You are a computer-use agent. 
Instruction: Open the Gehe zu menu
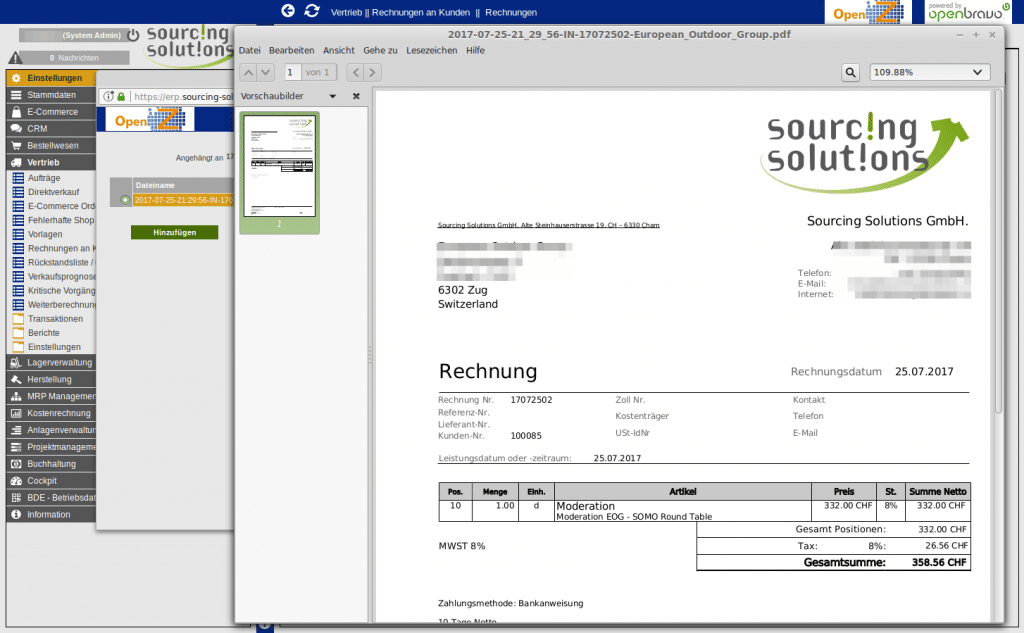380,50
